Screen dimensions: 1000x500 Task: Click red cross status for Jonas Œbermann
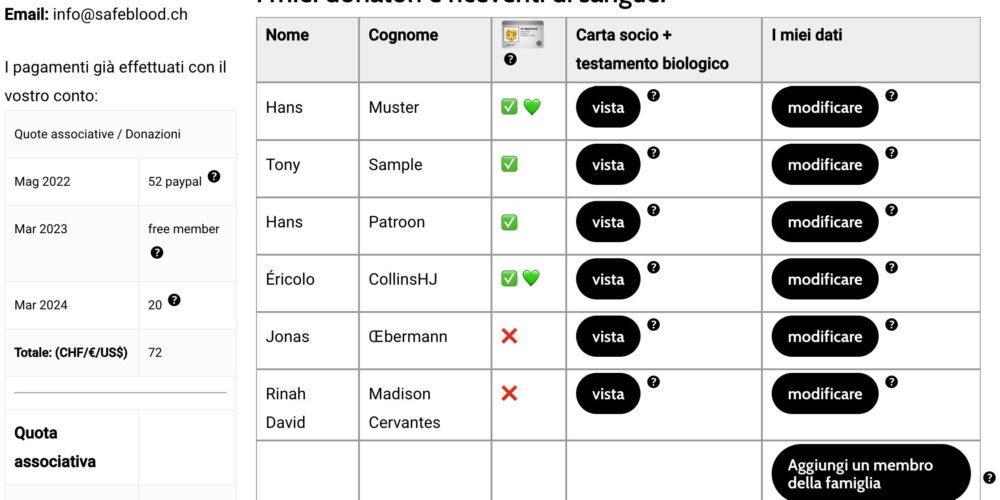pyautogui.click(x=509, y=336)
